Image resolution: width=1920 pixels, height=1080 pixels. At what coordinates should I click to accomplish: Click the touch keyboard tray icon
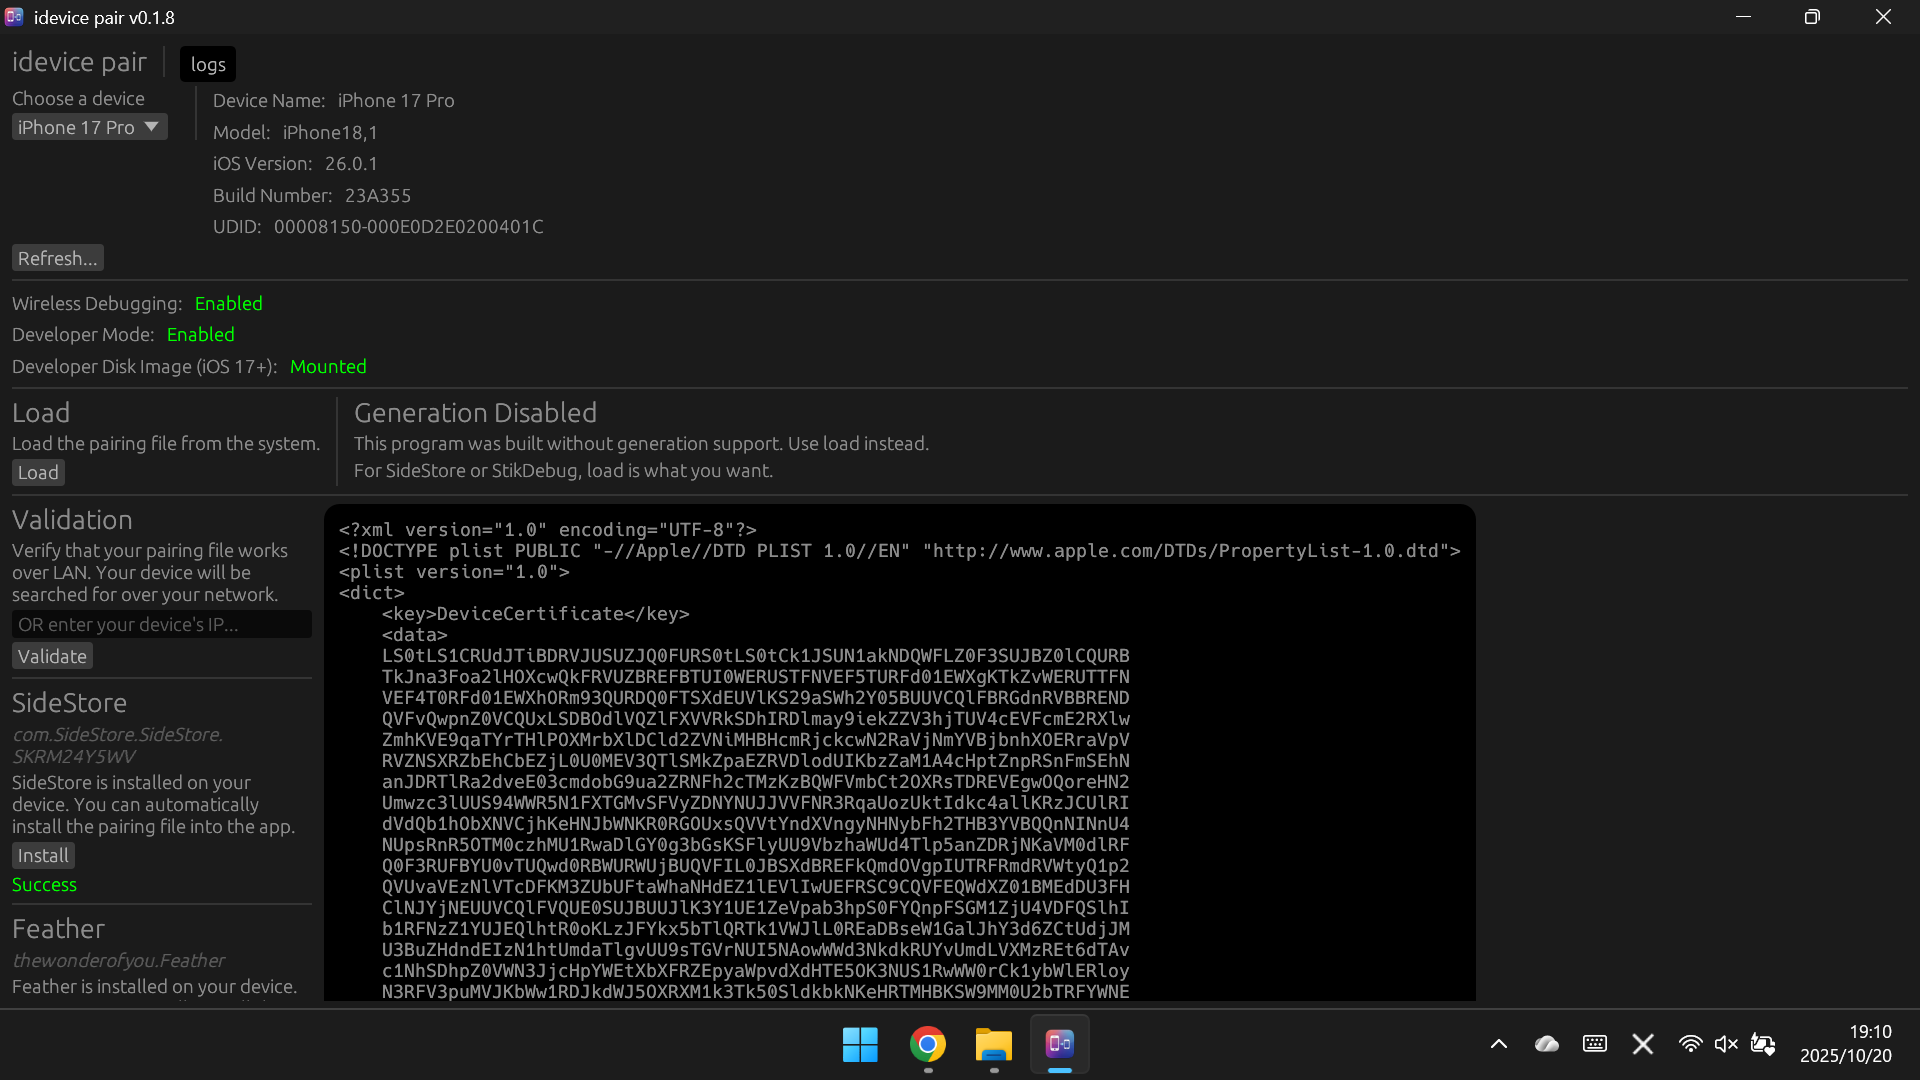click(x=1595, y=1044)
